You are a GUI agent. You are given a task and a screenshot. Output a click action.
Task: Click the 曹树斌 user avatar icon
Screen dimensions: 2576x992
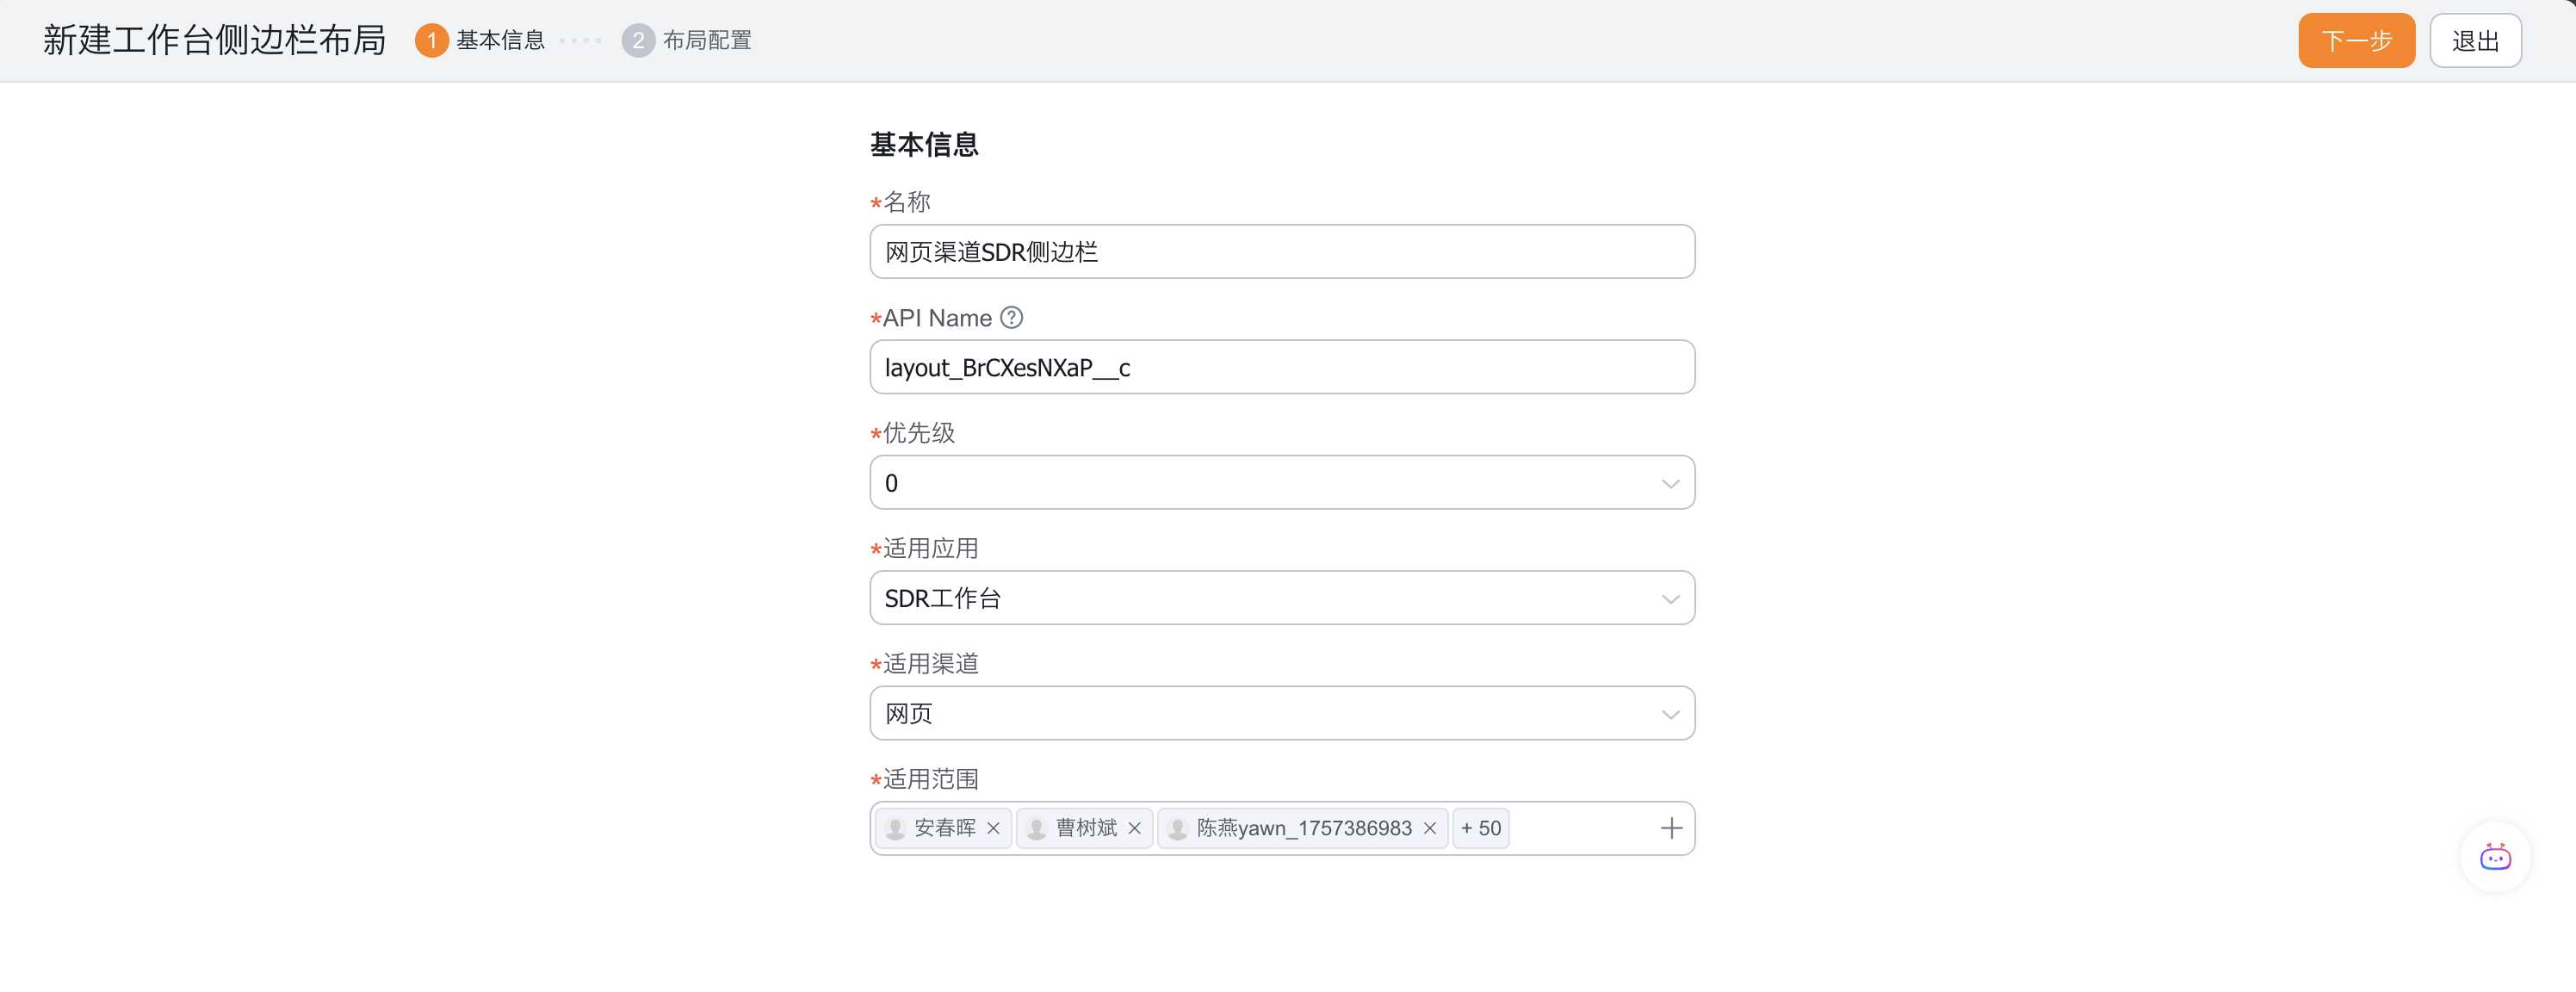click(1037, 828)
